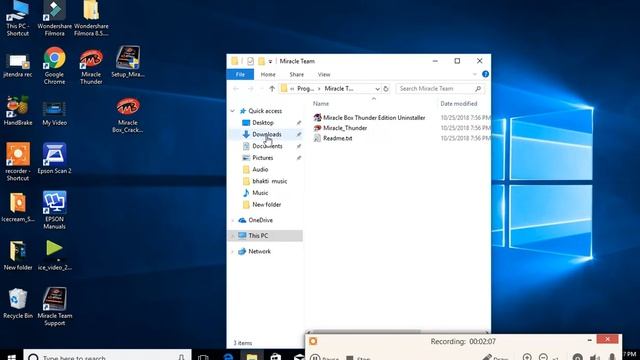Select the Recycle Bin icon

pos(18,303)
